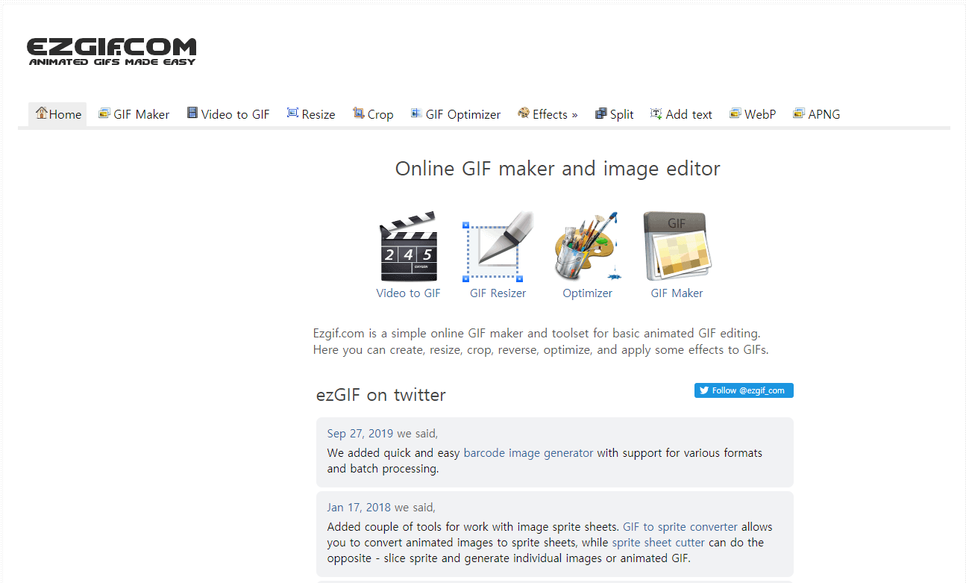Open sprite sheet cutter link
The height and width of the screenshot is (583, 966).
658,543
